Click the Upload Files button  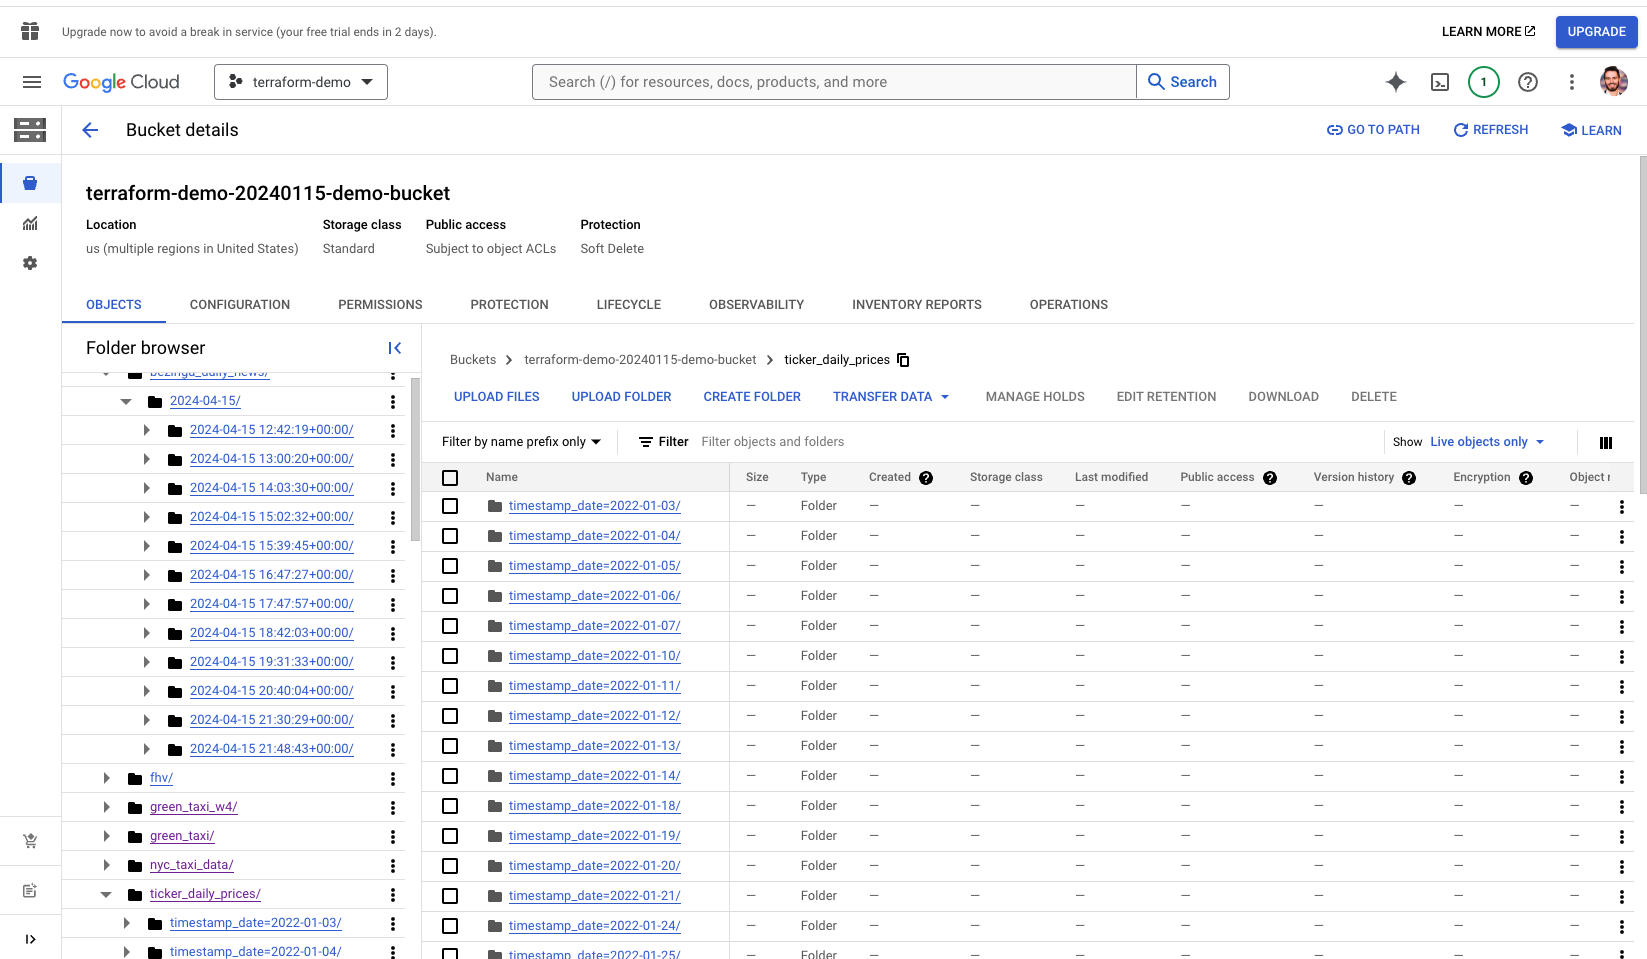[x=497, y=397]
